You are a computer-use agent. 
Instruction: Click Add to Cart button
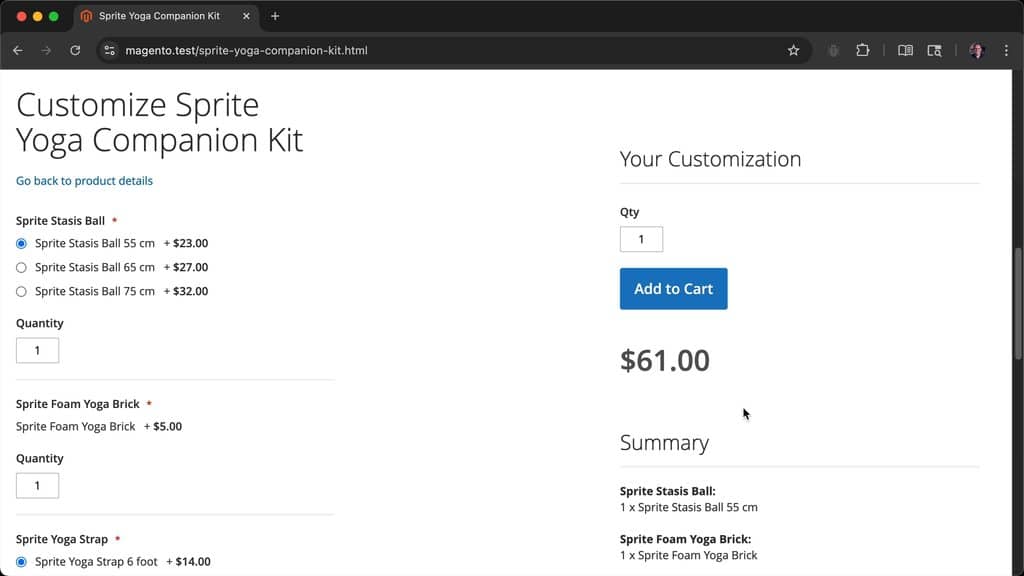(673, 289)
